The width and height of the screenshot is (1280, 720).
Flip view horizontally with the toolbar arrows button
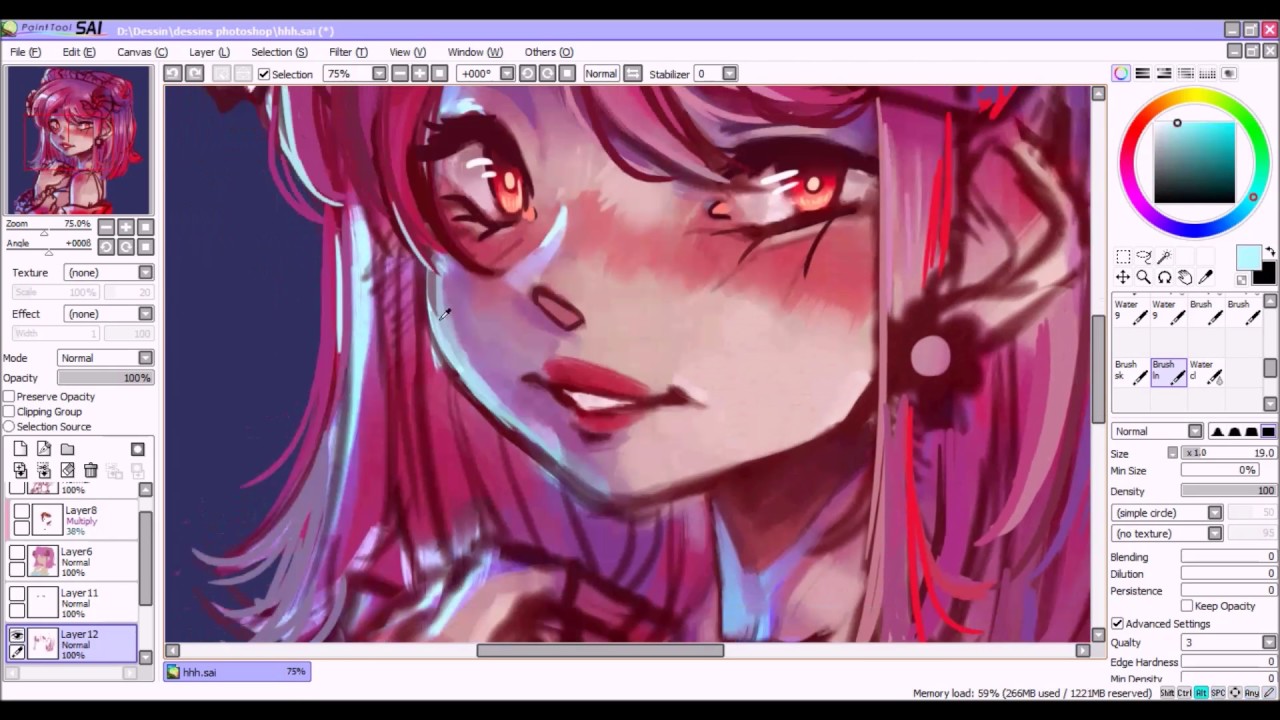(632, 73)
